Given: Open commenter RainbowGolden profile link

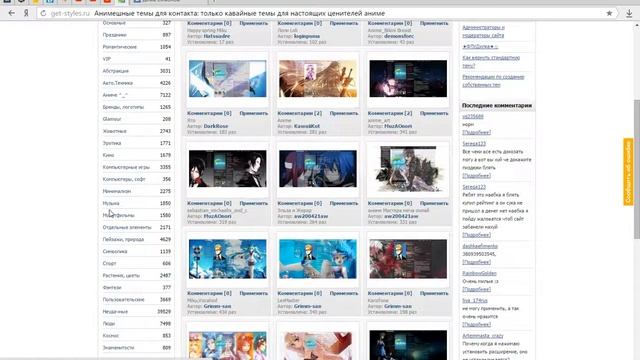Looking at the screenshot, I should 479,273.
